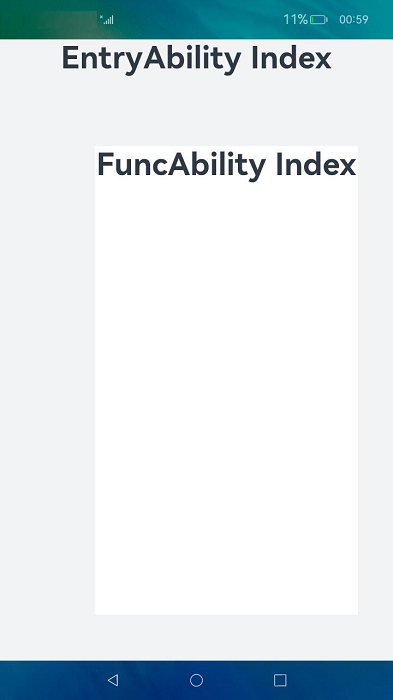This screenshot has width=393, height=700.
Task: Tap the circular home navigation icon
Action: (196, 680)
